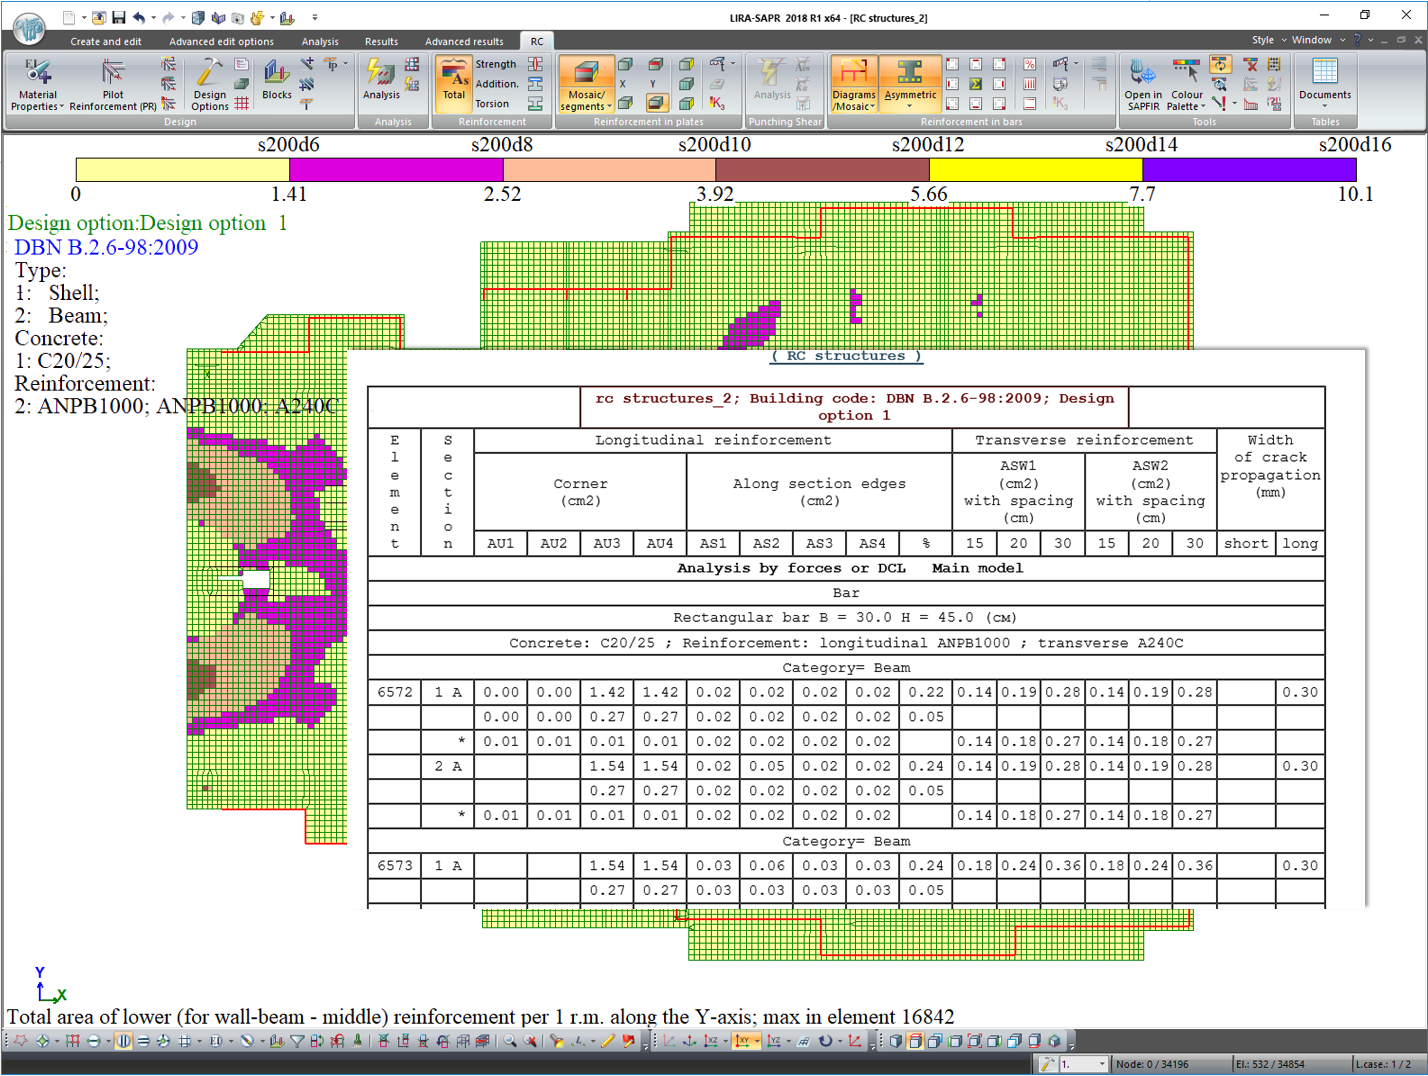This screenshot has height=1076, width=1428.
Task: Click the percentage reinforcement icon
Action: click(1029, 65)
